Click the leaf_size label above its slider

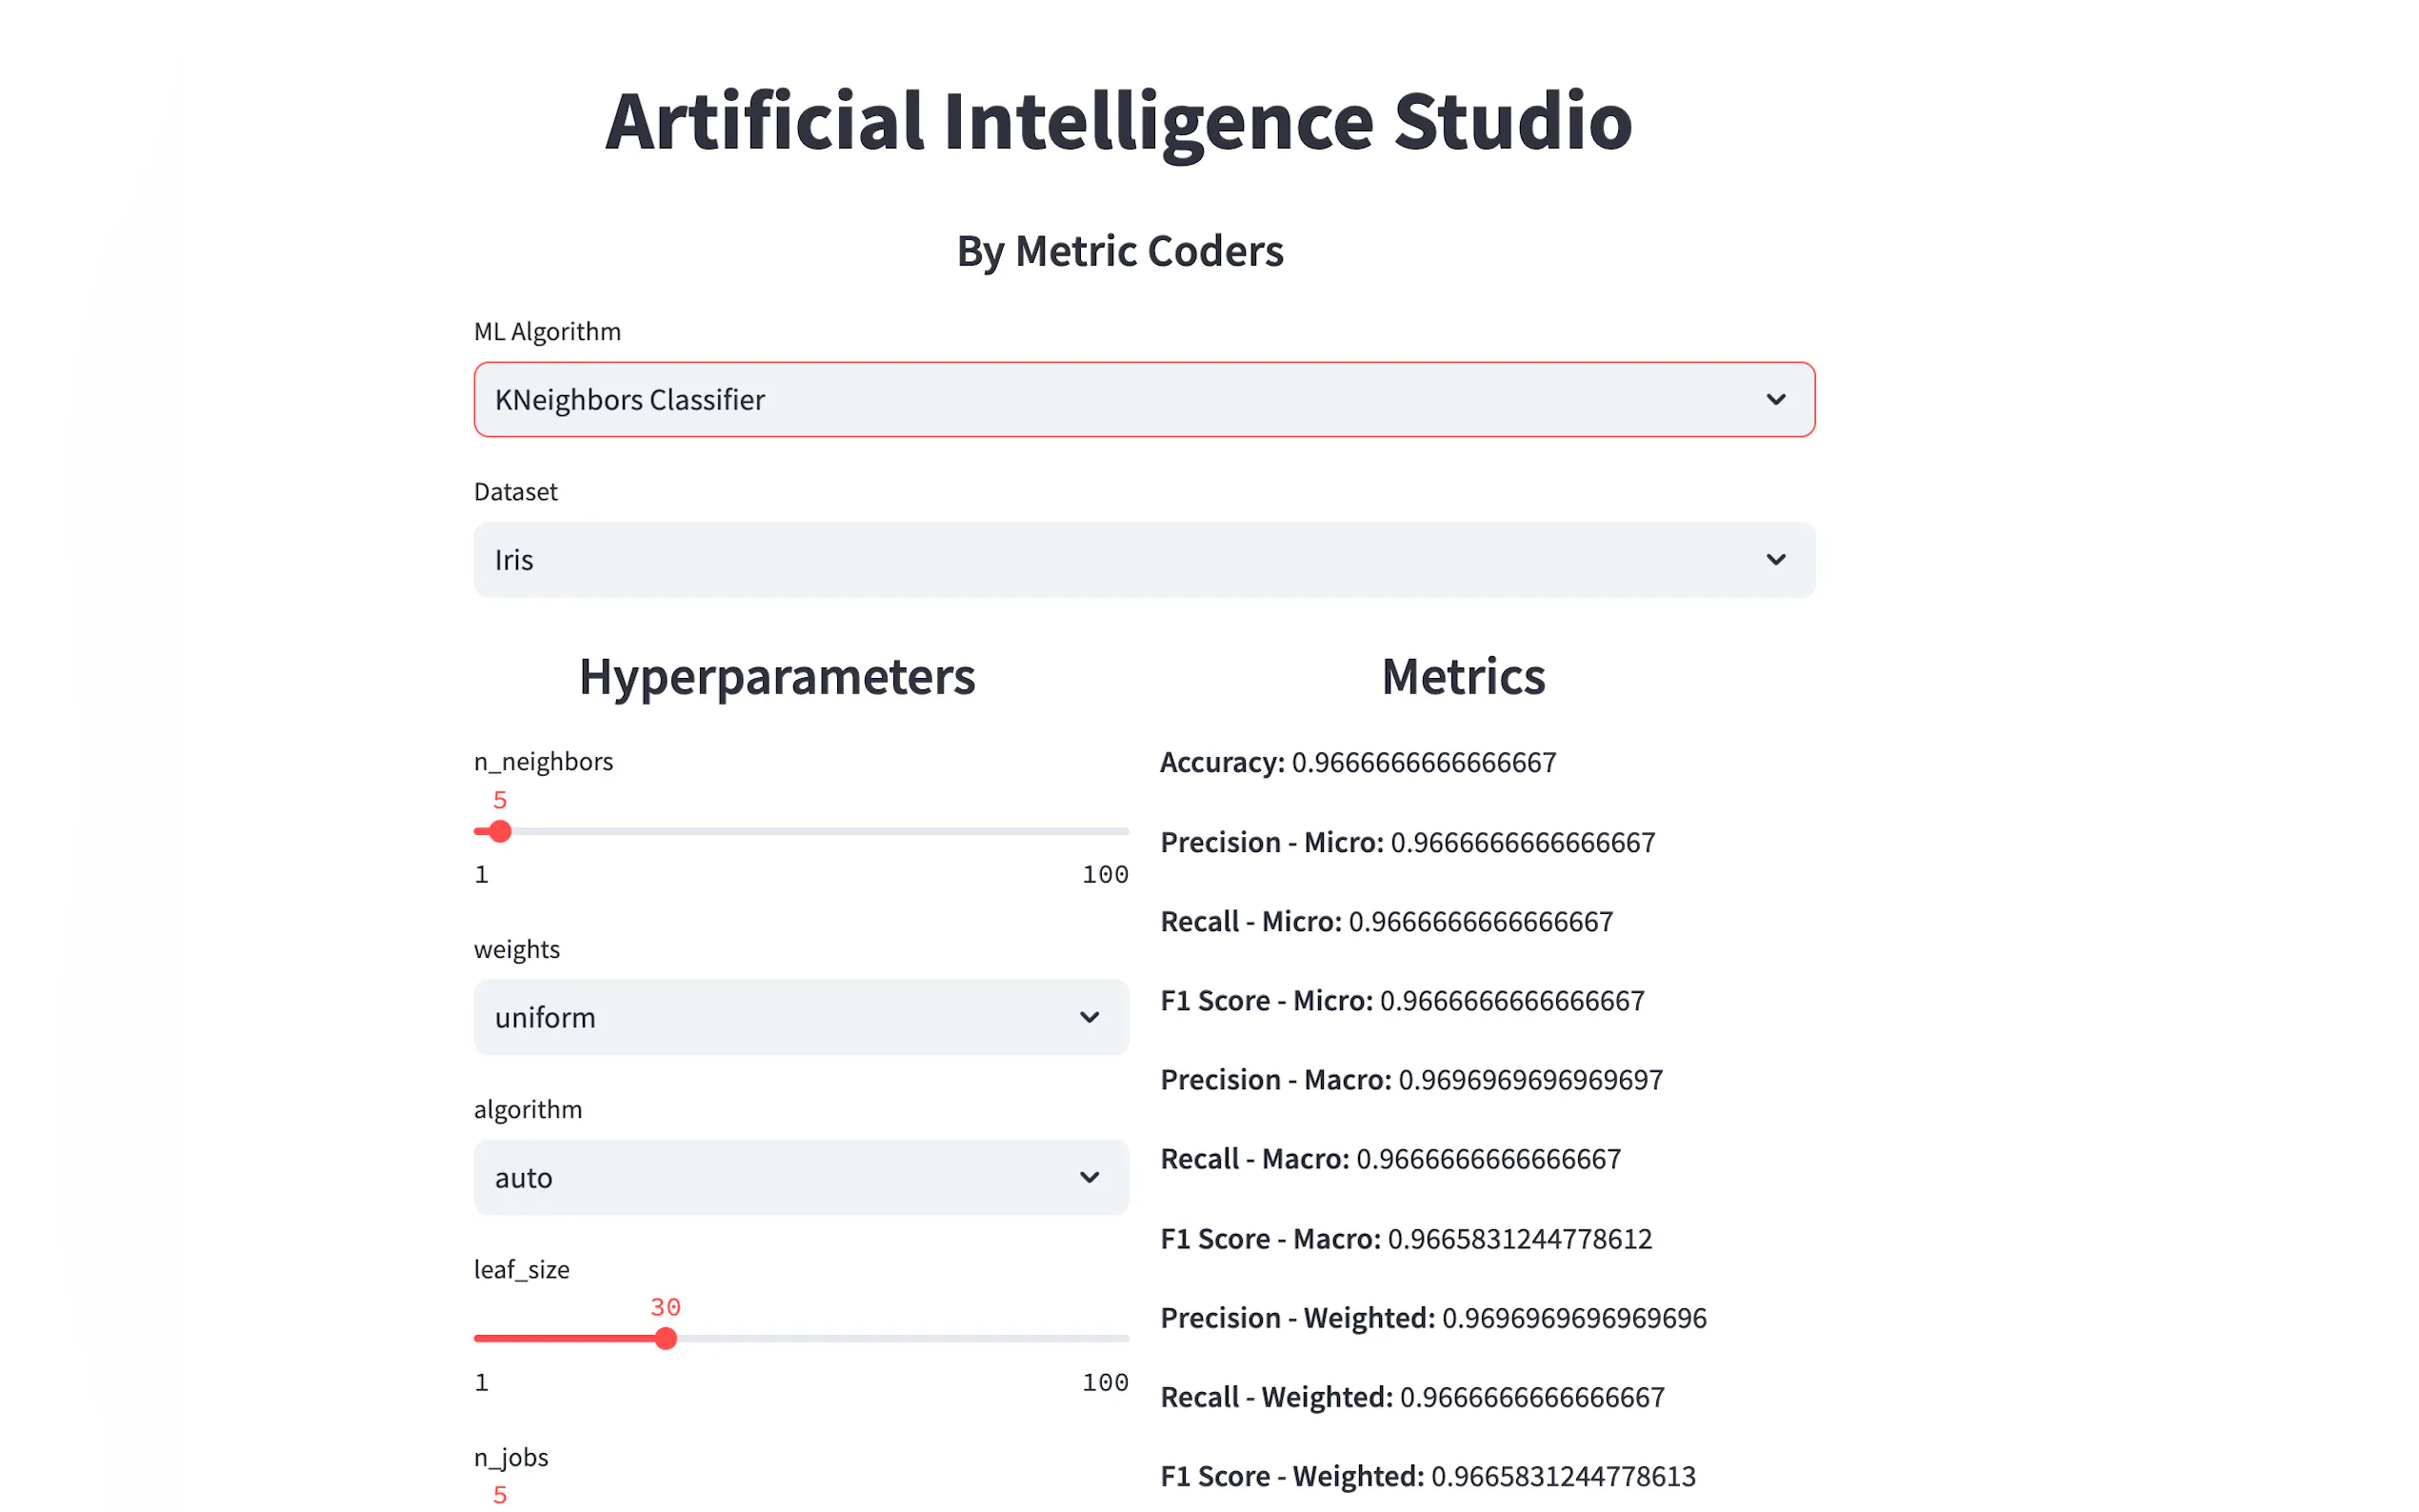pos(521,1269)
